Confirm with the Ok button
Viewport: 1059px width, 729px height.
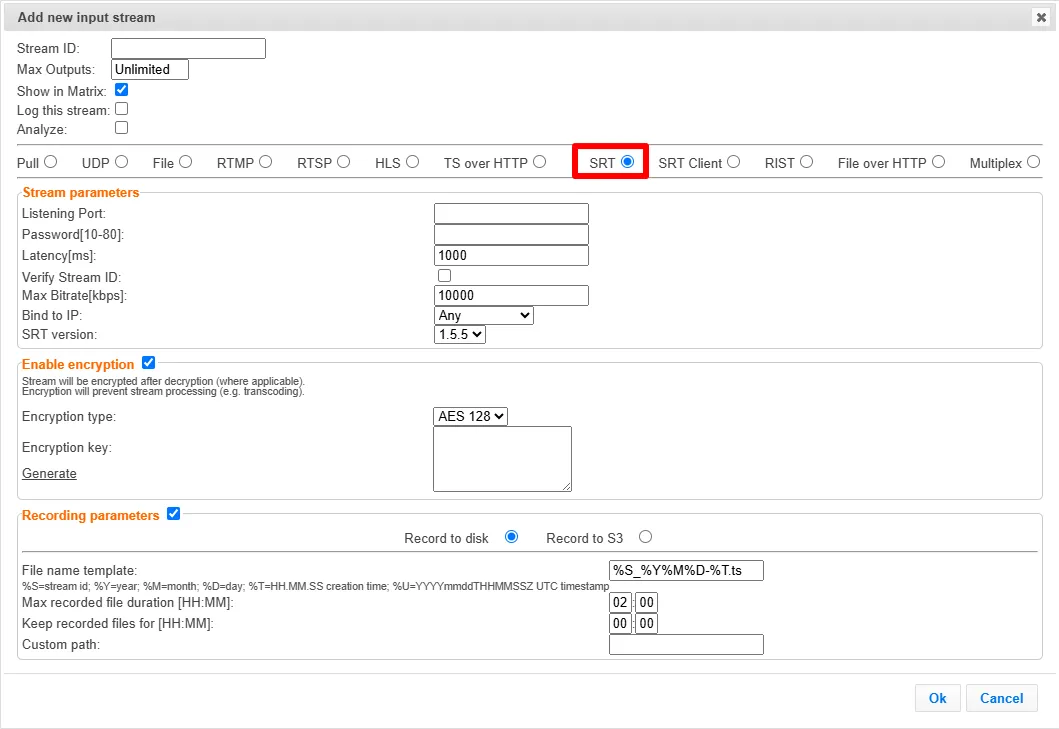point(937,699)
